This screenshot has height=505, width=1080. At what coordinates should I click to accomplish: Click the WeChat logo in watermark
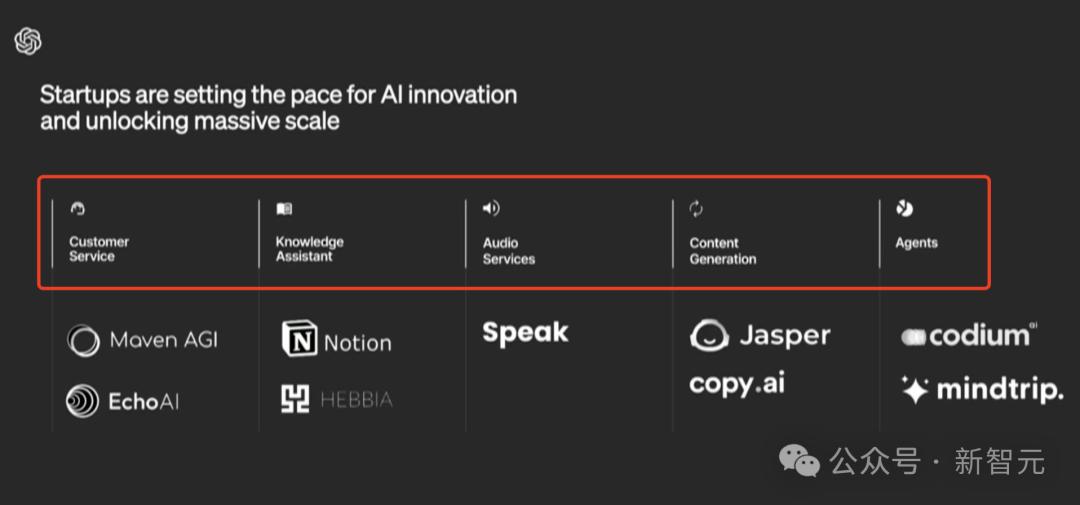[799, 461]
